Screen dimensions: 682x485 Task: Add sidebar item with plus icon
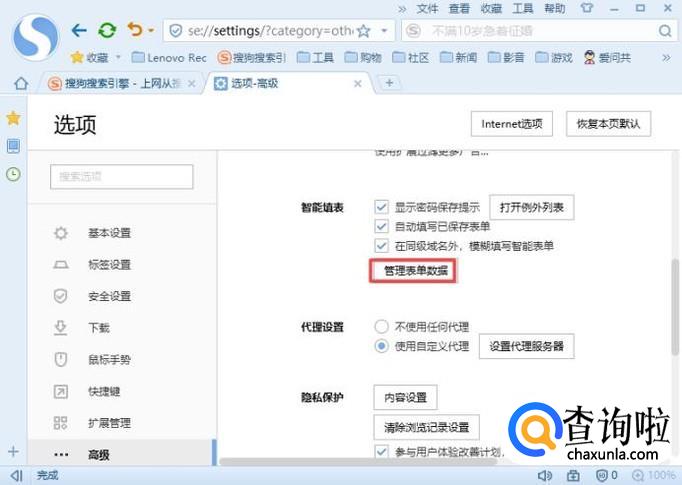click(13, 452)
